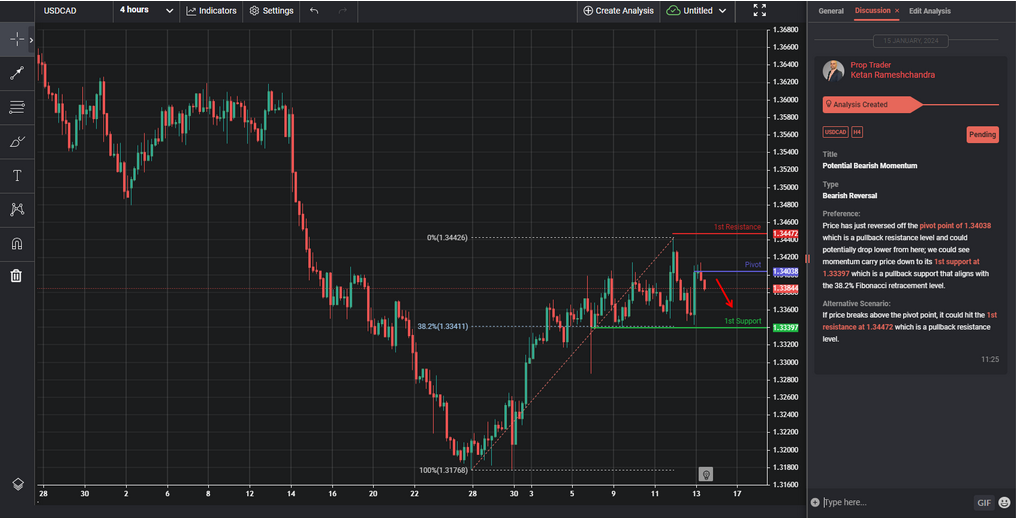
Task: Click the Pending status button
Action: coord(982,134)
